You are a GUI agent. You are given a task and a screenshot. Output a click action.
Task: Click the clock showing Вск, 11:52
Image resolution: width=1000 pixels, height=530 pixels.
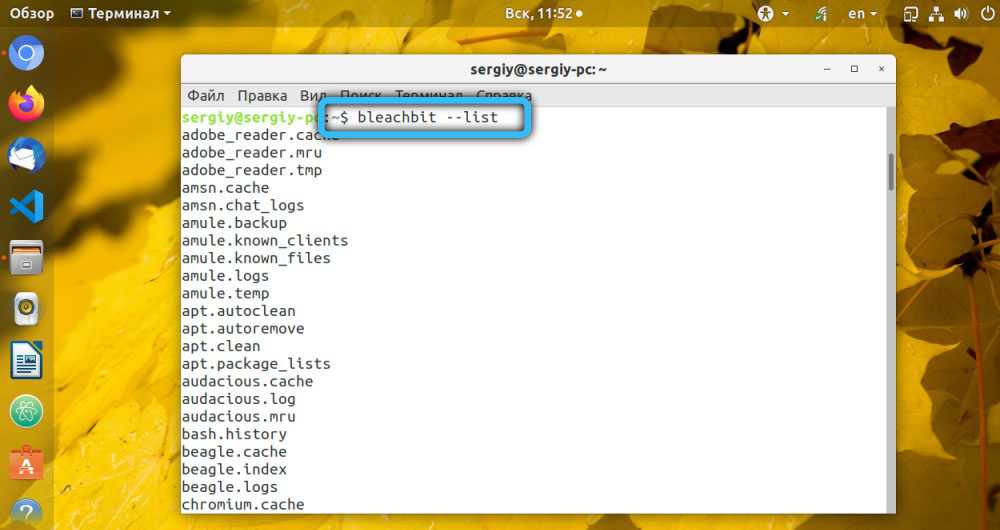(x=540, y=14)
